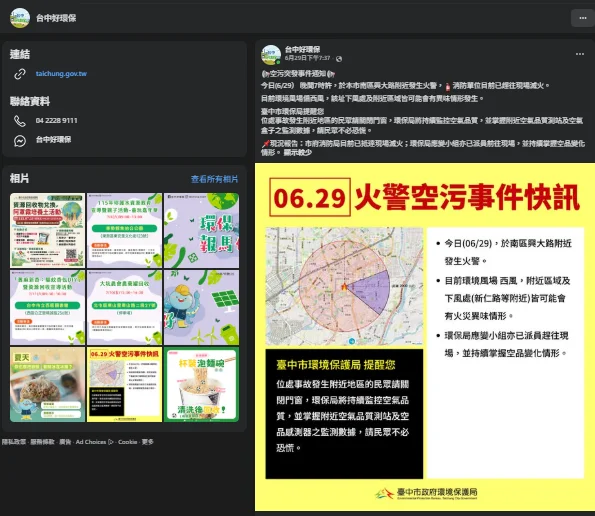595x516 pixels.
Task: Click the post author's profile picture
Action: [271, 55]
